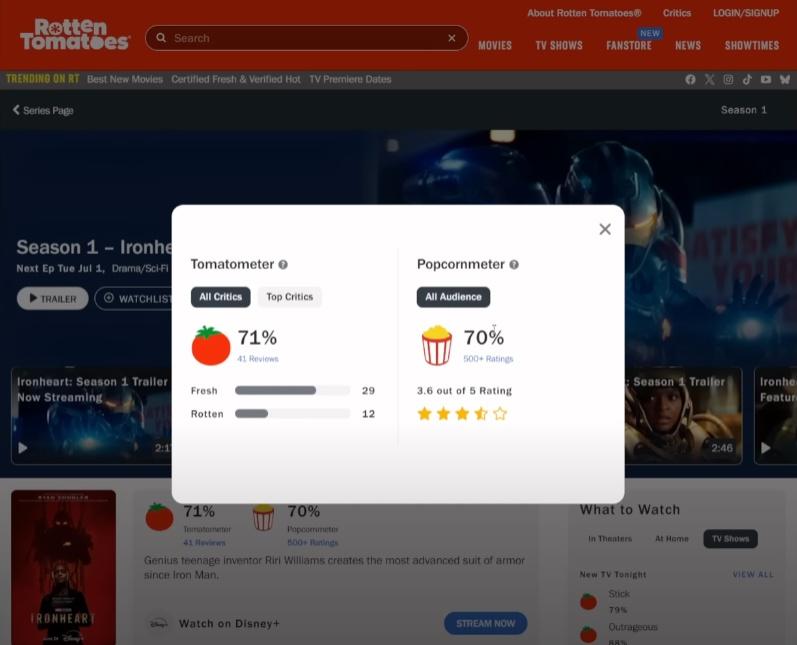Open the News menu
The width and height of the screenshot is (797, 645).
pyautogui.click(x=688, y=45)
